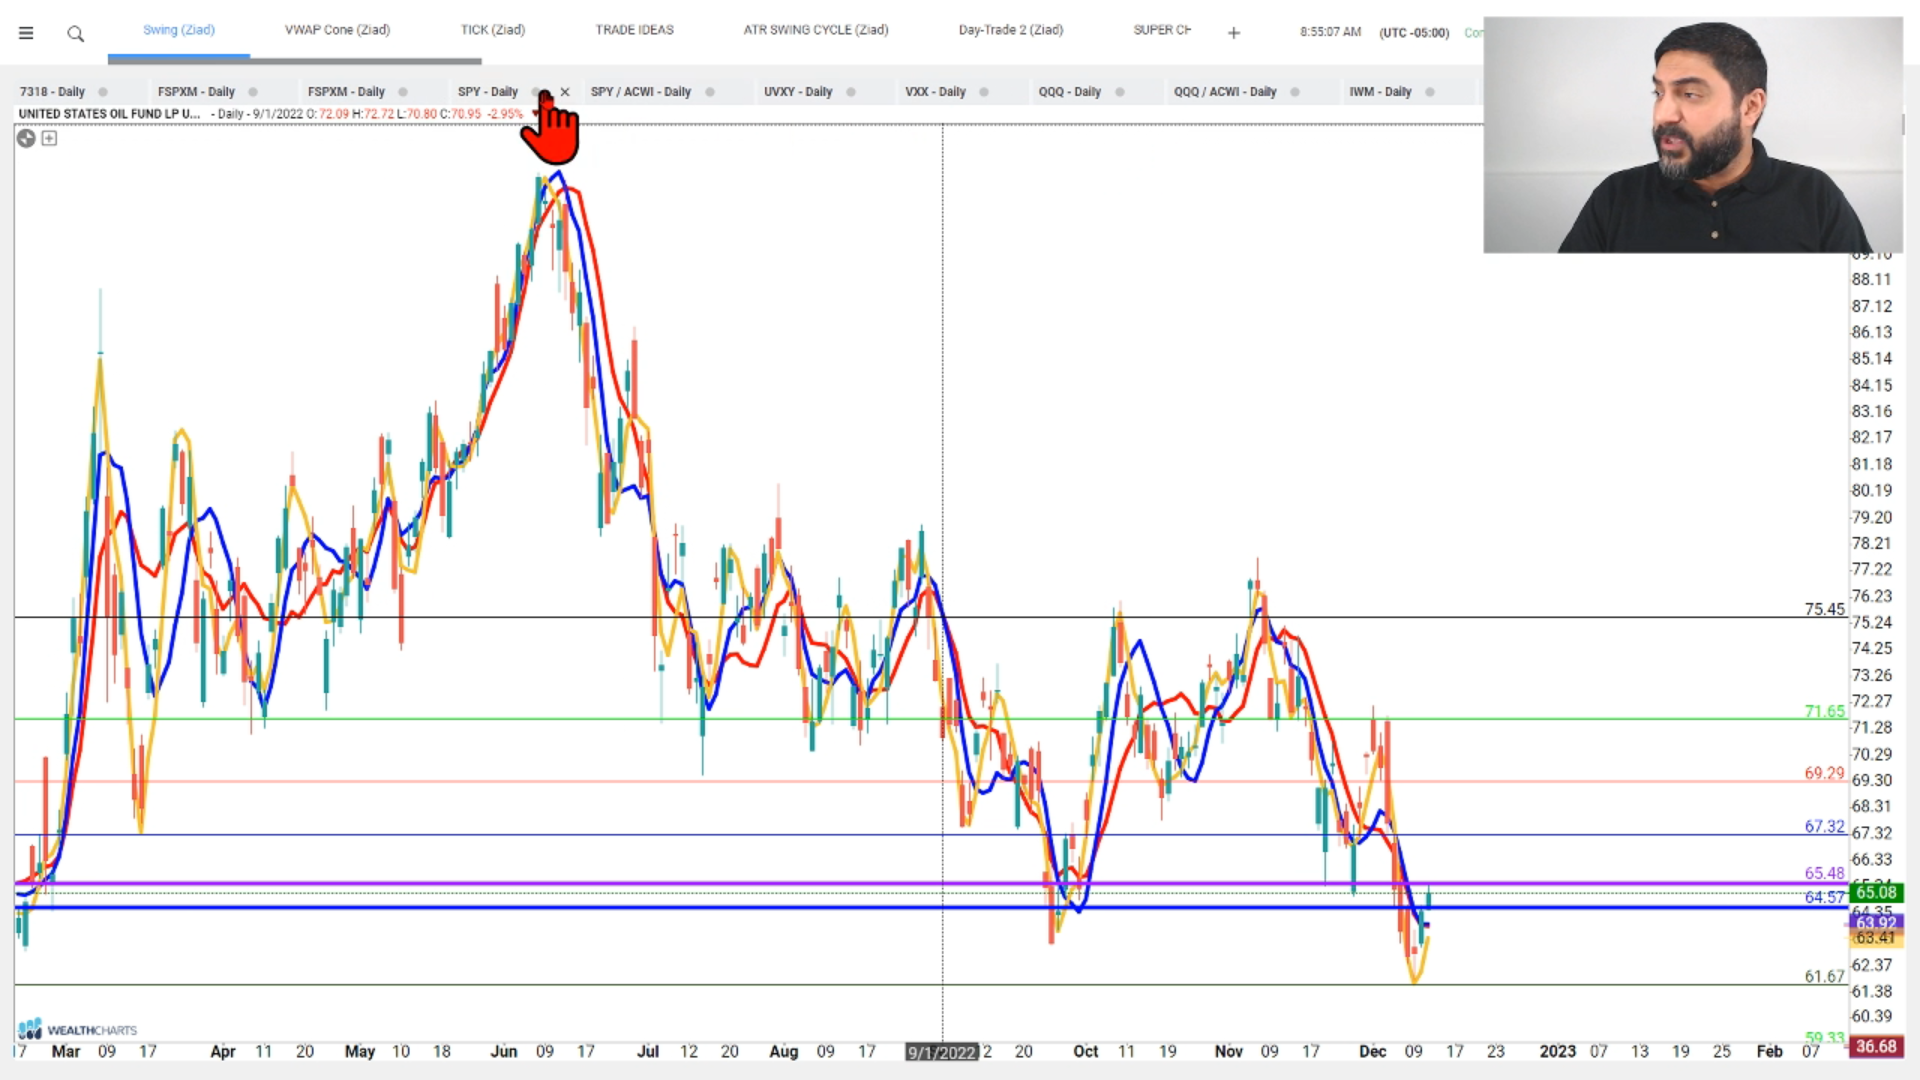
Task: Click the dot on SPY / ACWI - Daily tab
Action: 710,92
